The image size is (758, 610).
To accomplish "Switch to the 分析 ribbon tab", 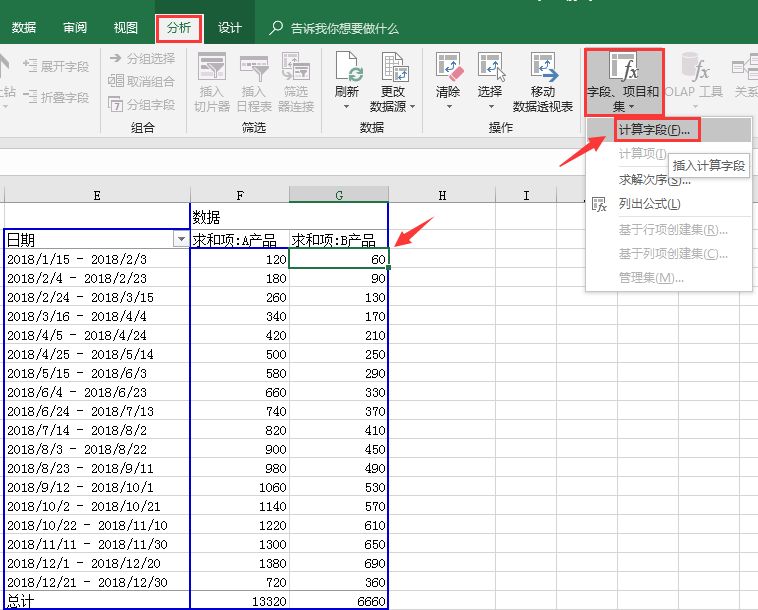I will coord(179,28).
